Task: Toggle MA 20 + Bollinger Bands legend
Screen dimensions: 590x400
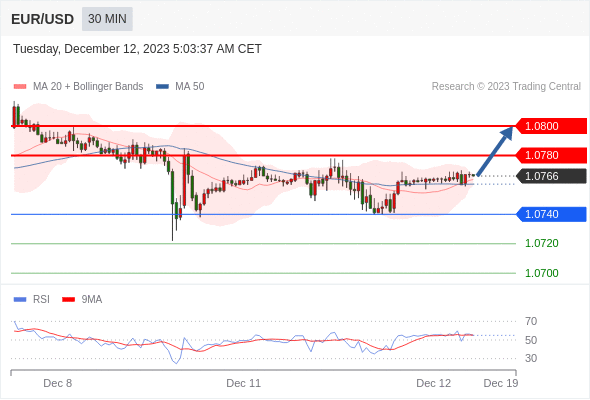Action: tap(78, 87)
